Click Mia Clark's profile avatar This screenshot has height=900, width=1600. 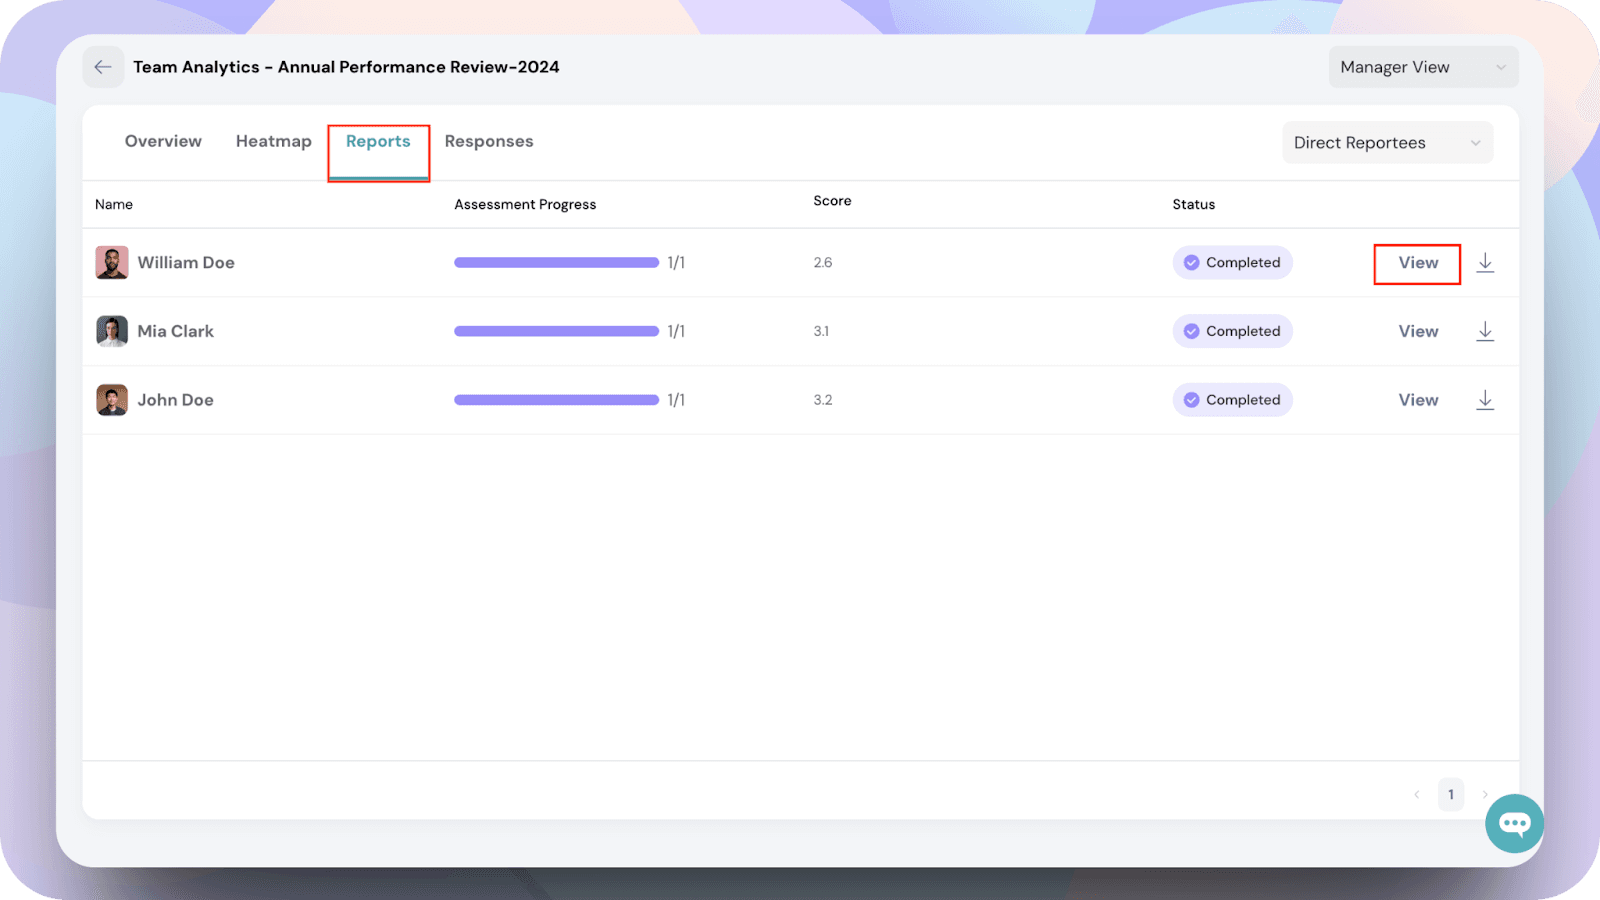coord(112,331)
